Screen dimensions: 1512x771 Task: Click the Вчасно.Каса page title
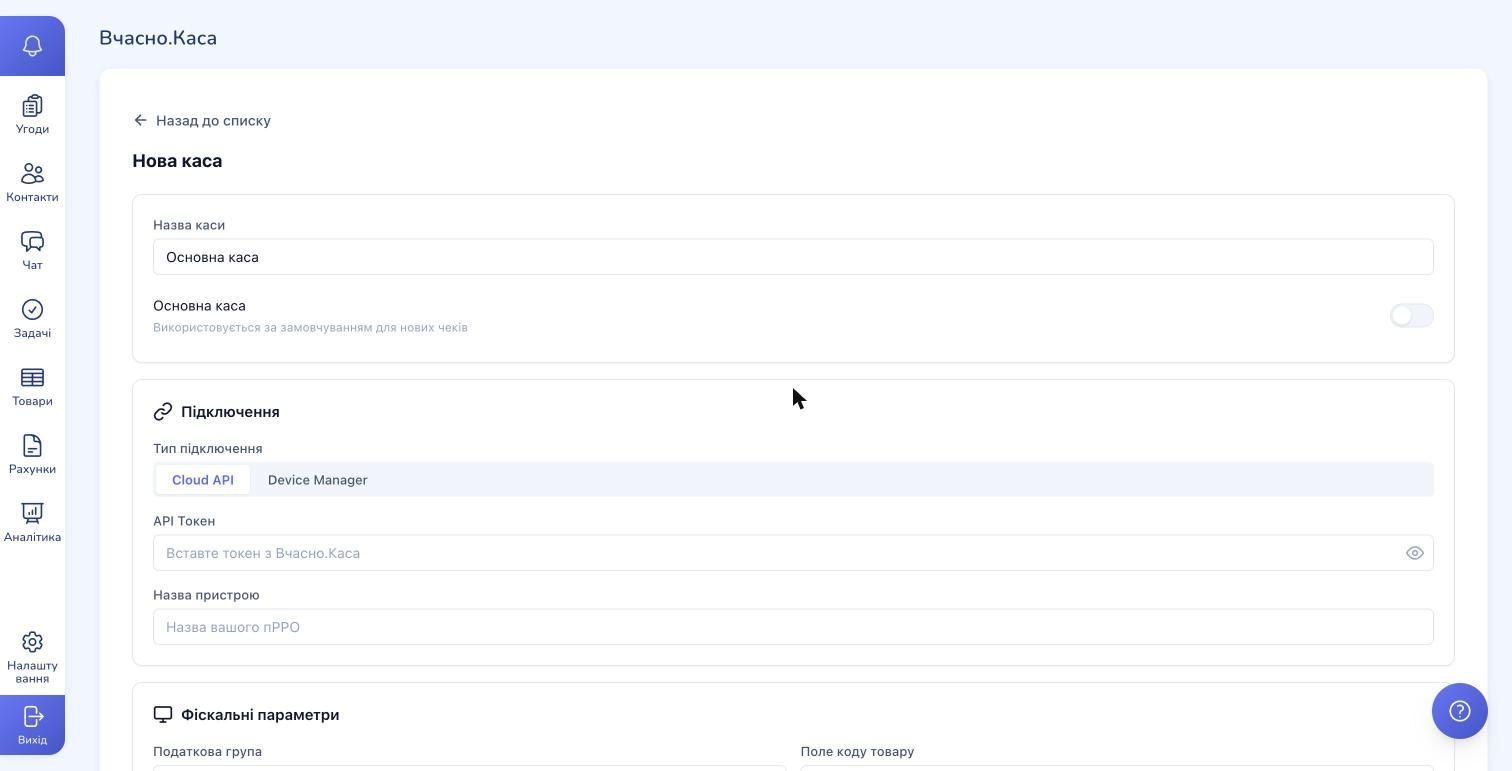158,38
